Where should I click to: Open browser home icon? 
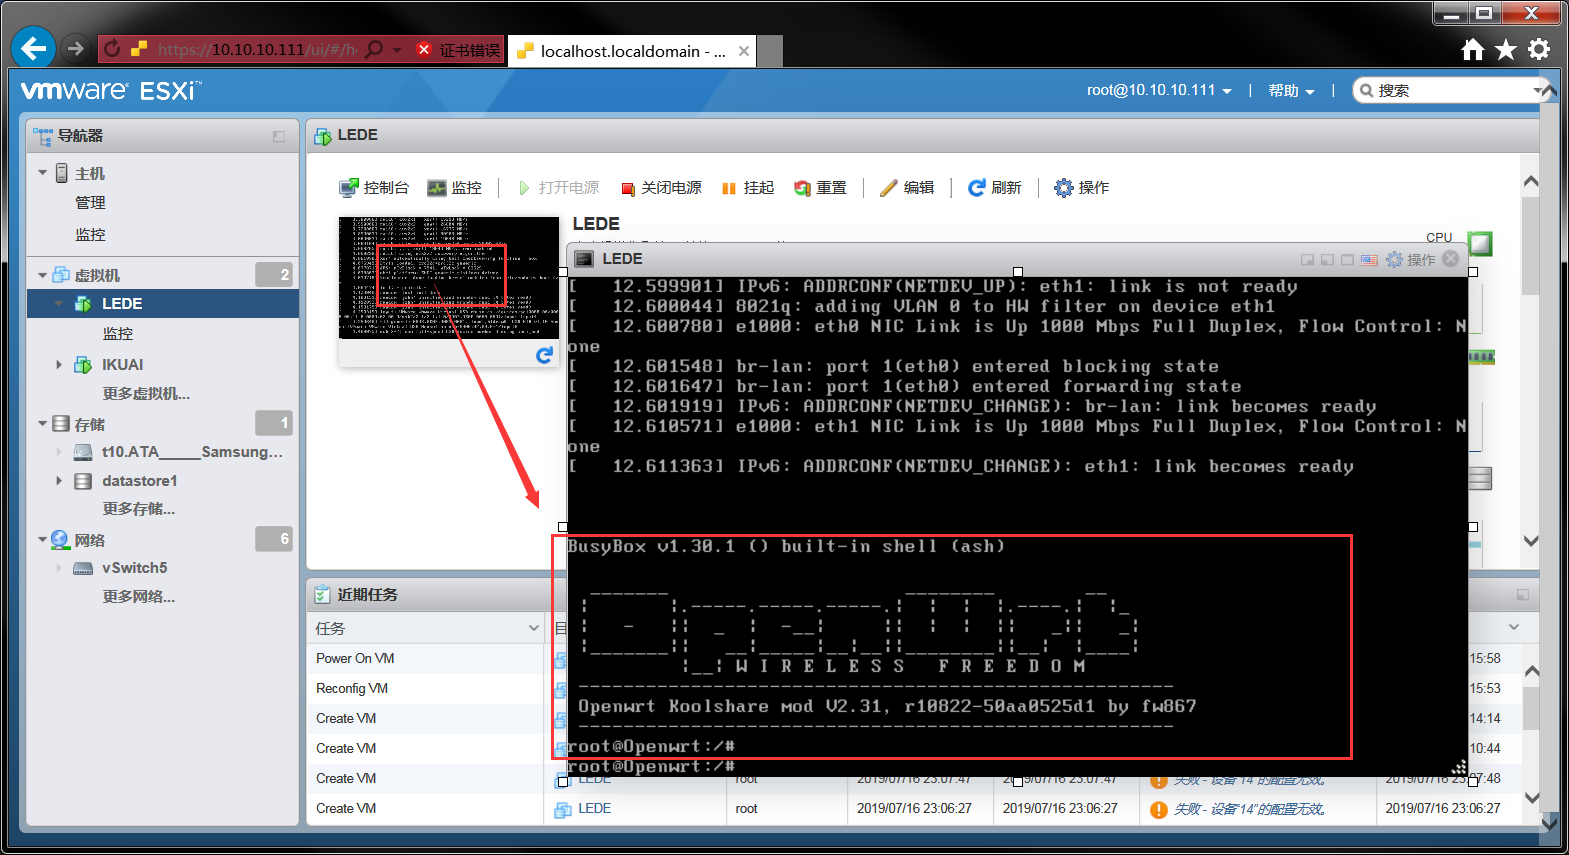1472,49
